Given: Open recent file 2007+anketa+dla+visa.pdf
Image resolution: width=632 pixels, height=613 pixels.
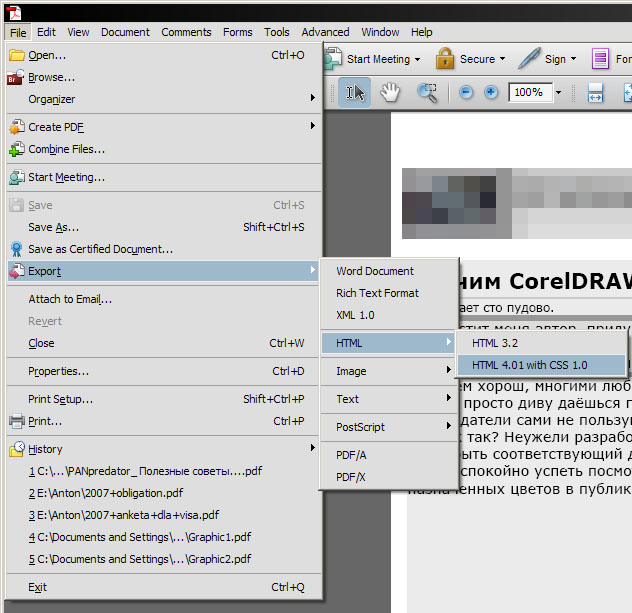Looking at the screenshot, I should 163,515.
